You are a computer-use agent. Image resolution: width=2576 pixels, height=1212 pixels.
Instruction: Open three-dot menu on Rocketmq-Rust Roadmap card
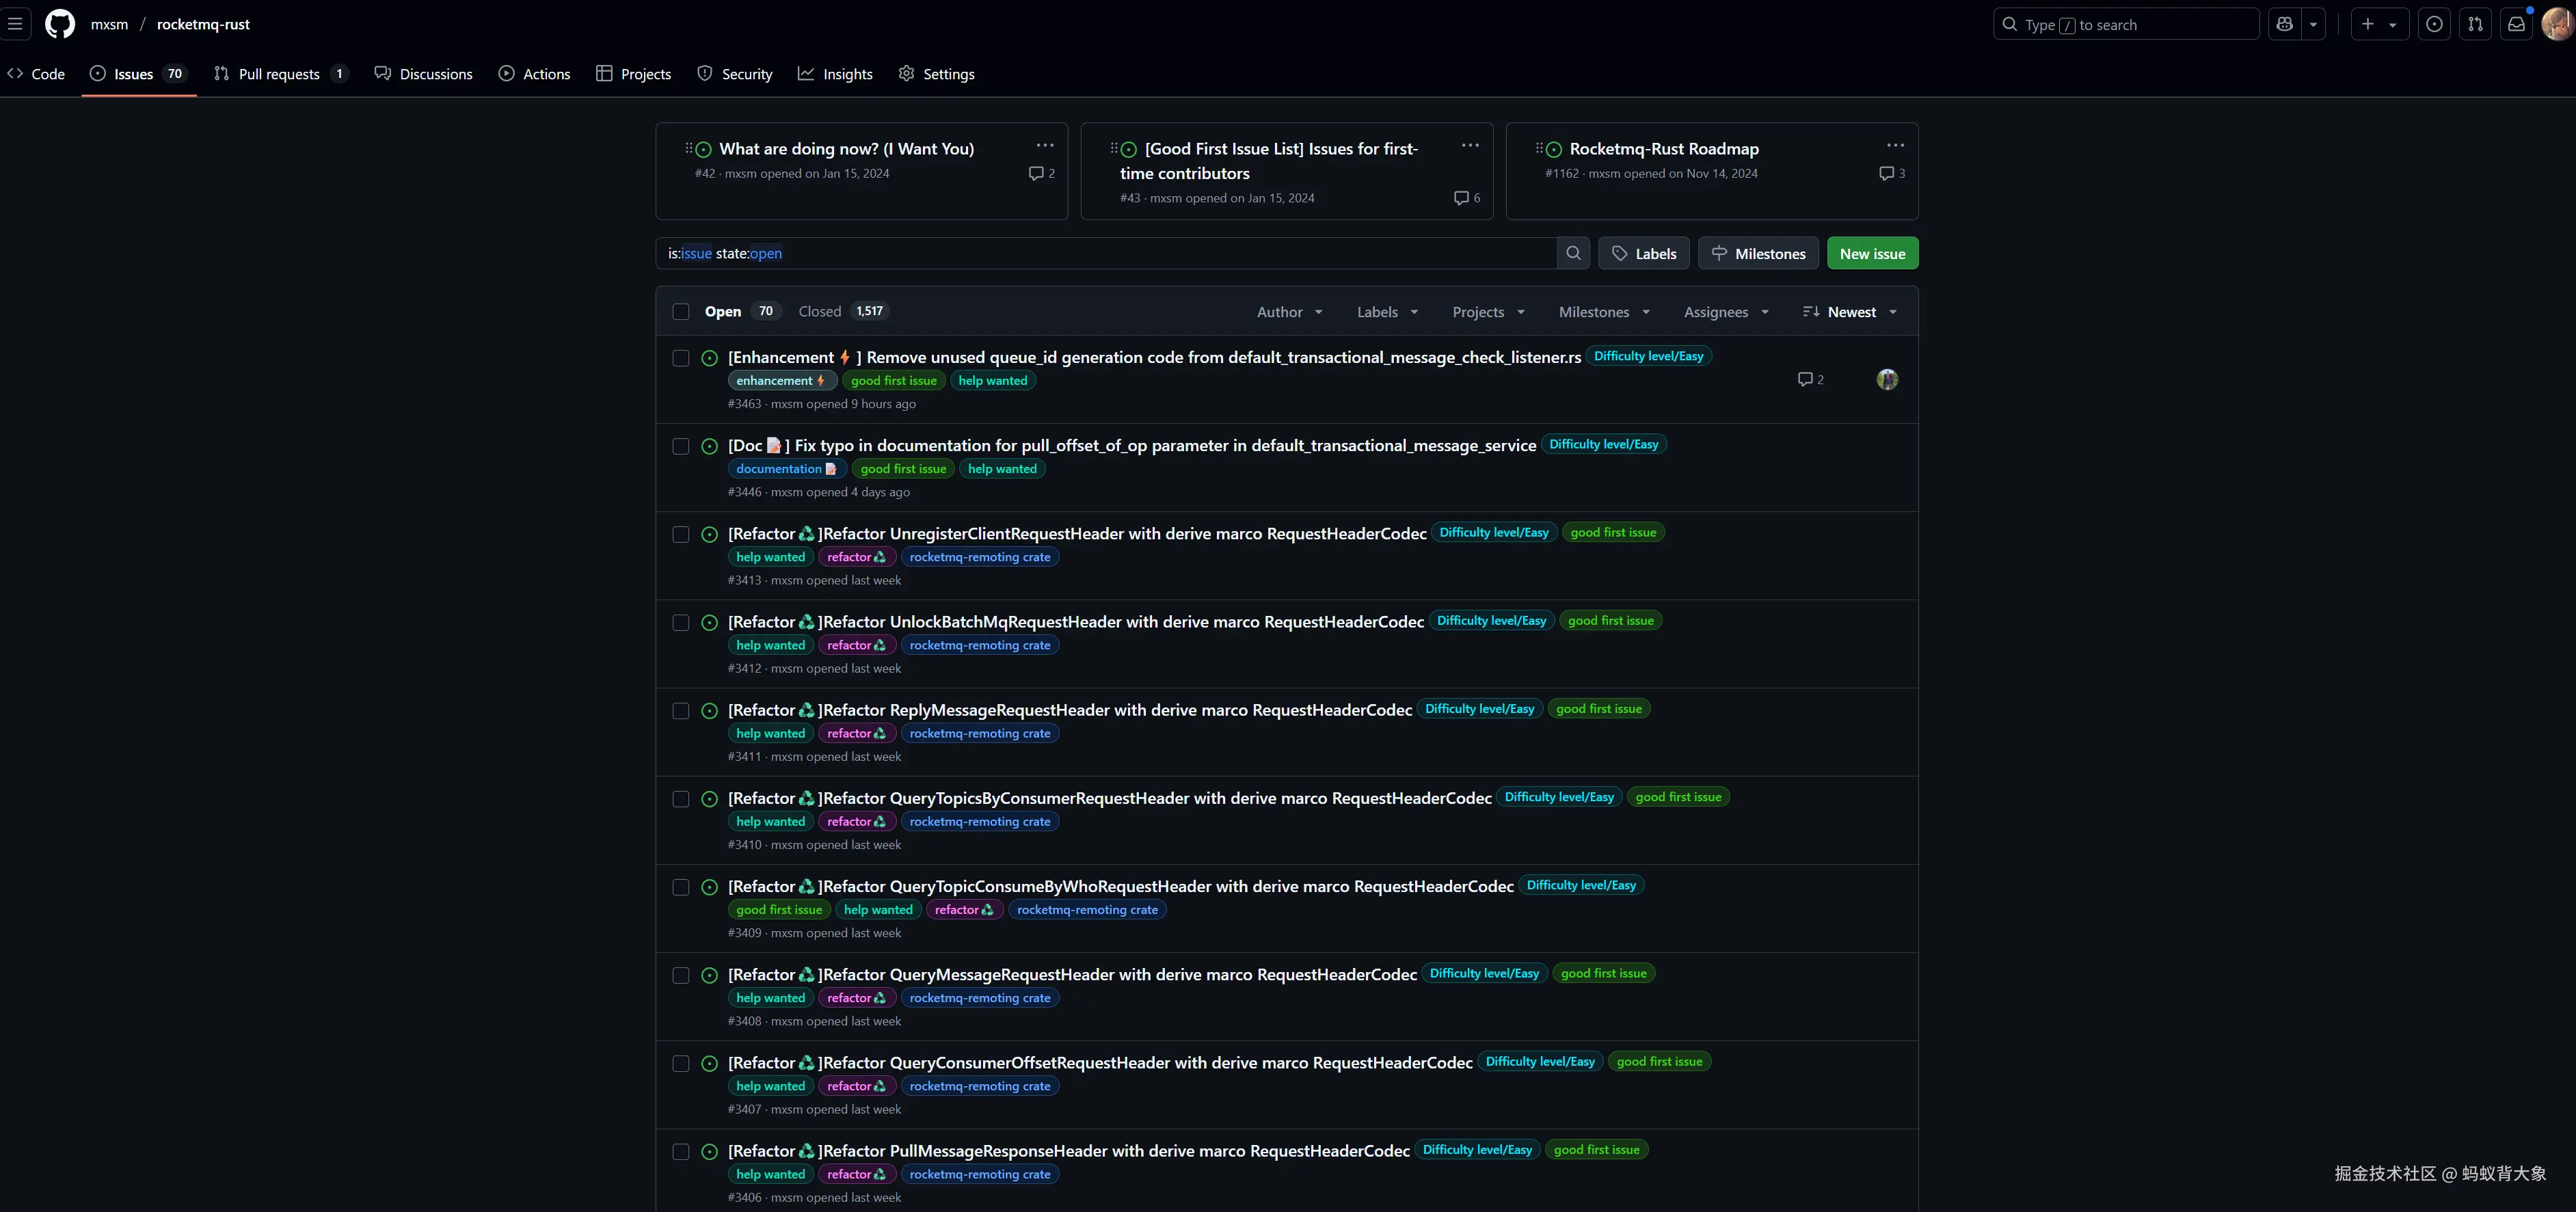point(1895,146)
